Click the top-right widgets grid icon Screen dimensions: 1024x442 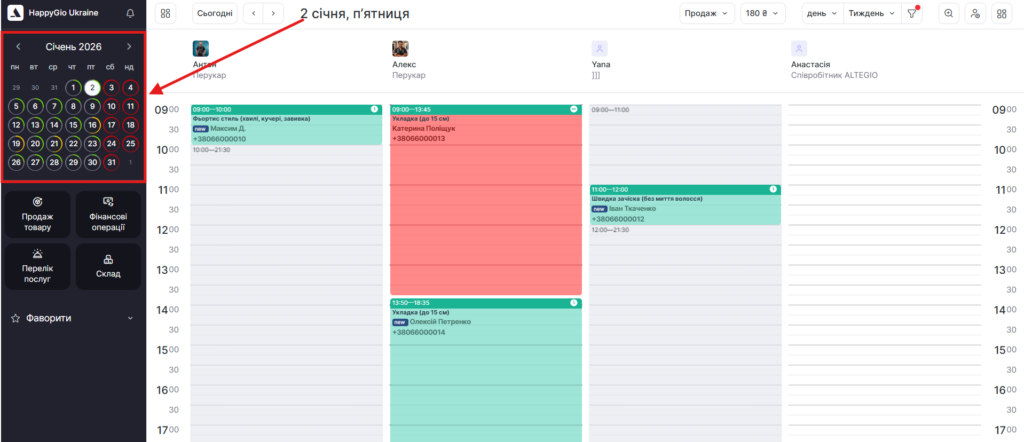pyautogui.click(x=1000, y=13)
